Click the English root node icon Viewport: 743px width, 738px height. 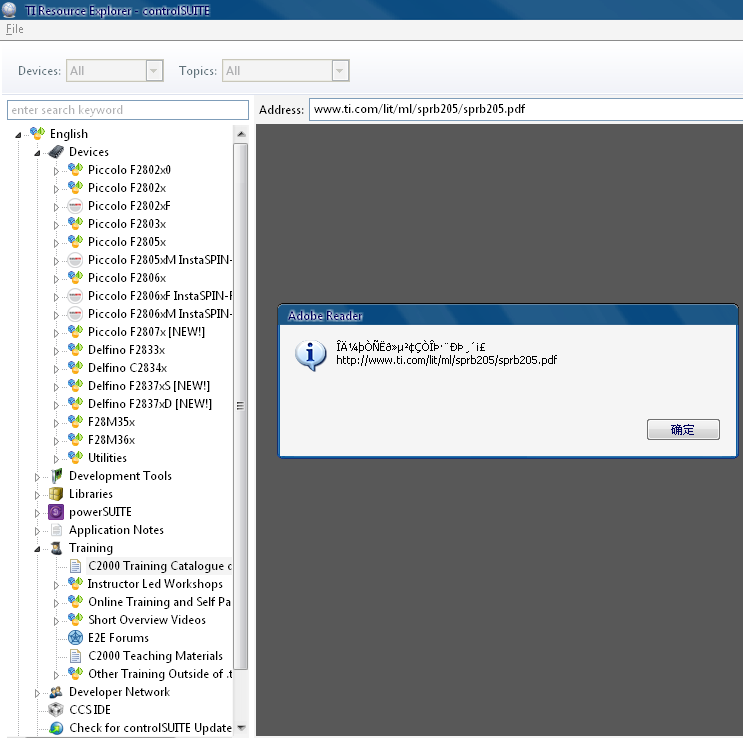click(x=37, y=134)
